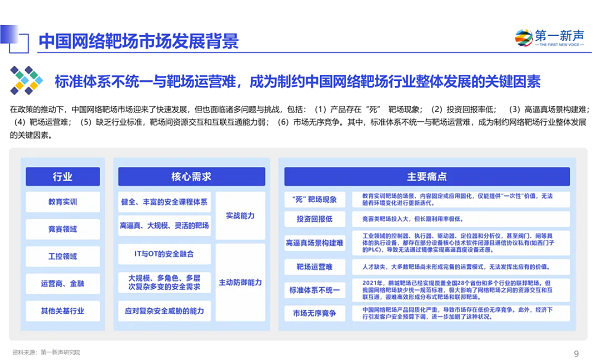Click the description beginning 人才缺失
Viewport: 600px width, 364px height.
(x=461, y=267)
